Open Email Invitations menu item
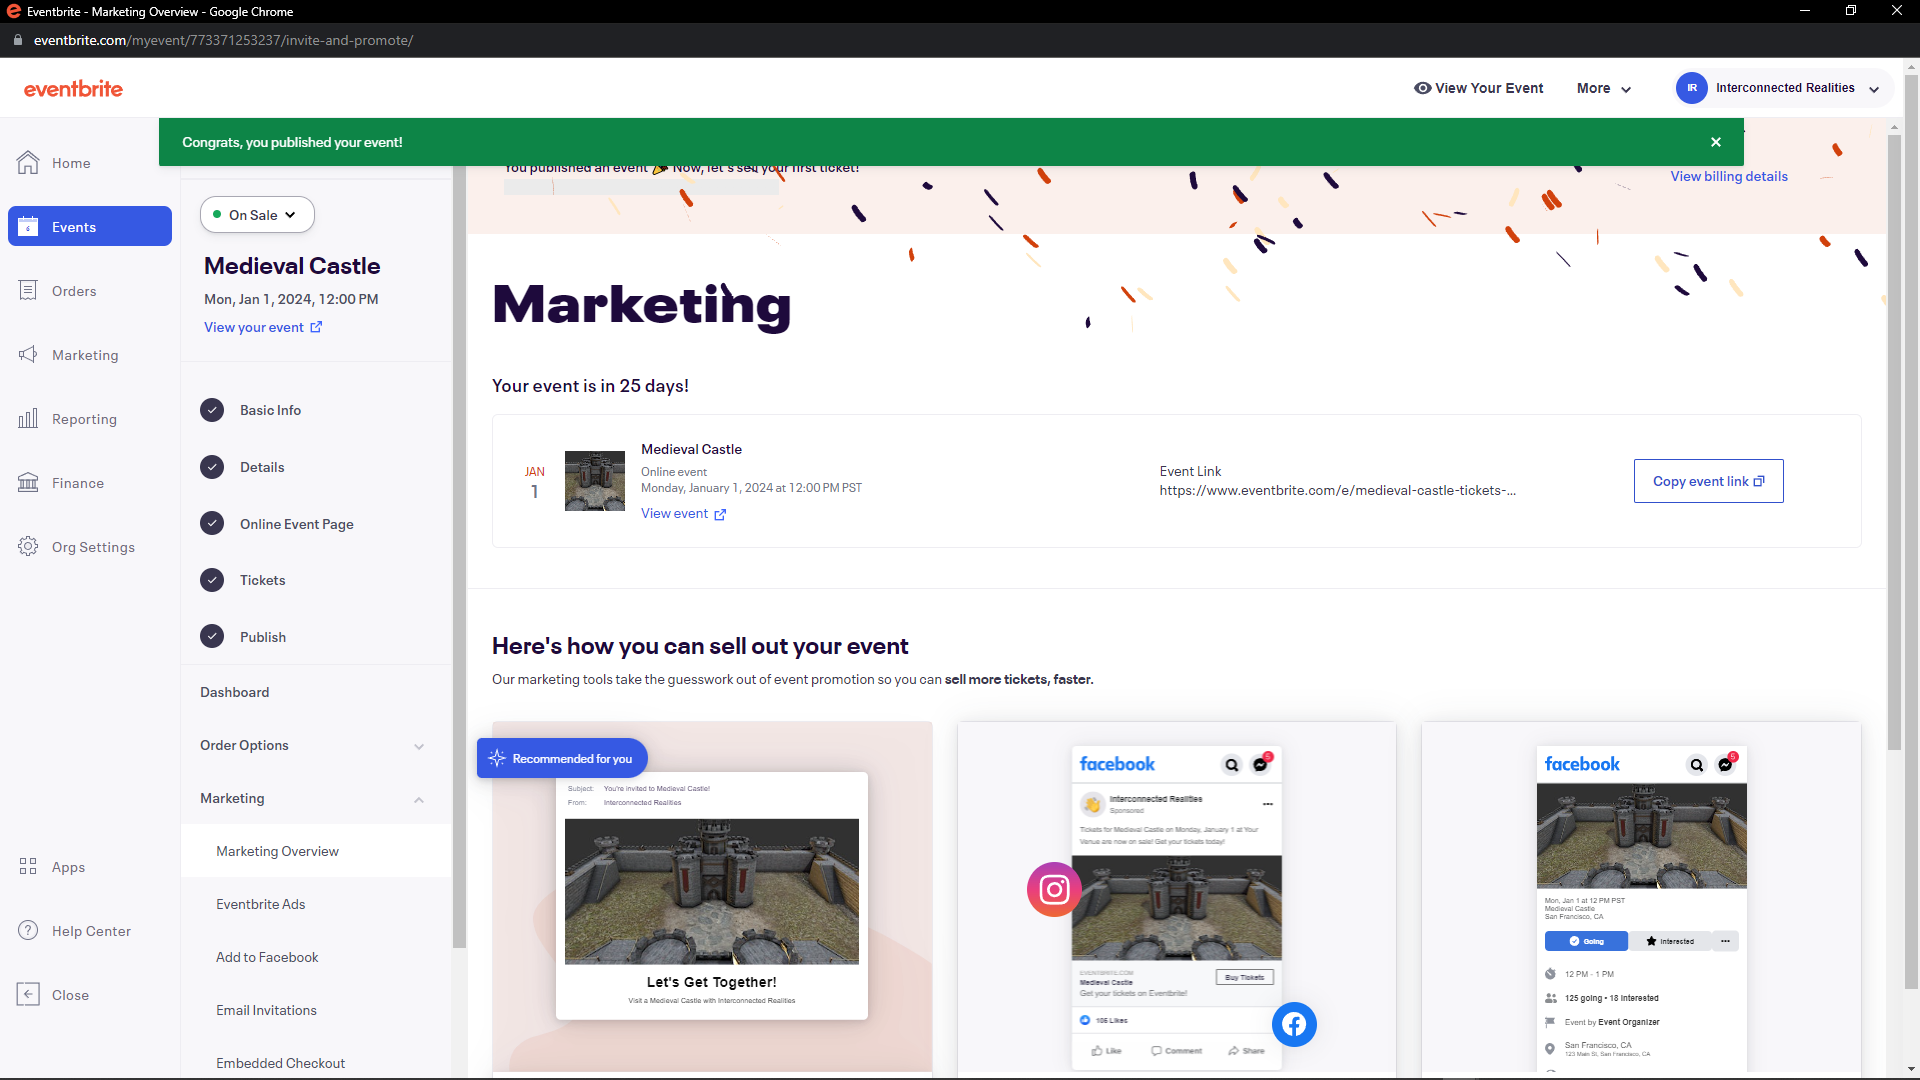The image size is (1920, 1080). pyautogui.click(x=266, y=1010)
